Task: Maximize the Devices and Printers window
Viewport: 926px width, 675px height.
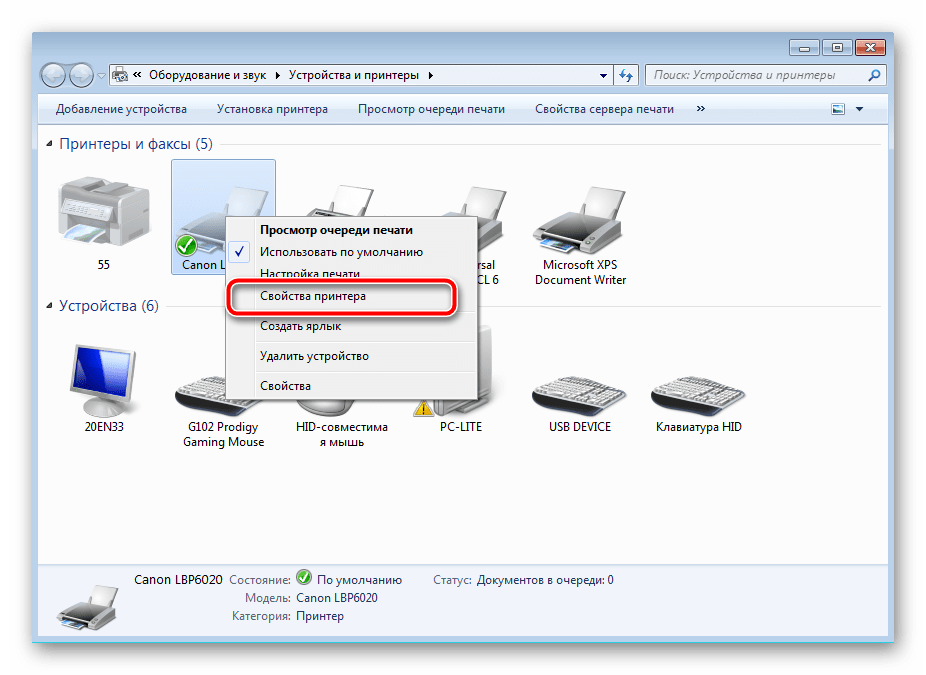Action: click(837, 48)
